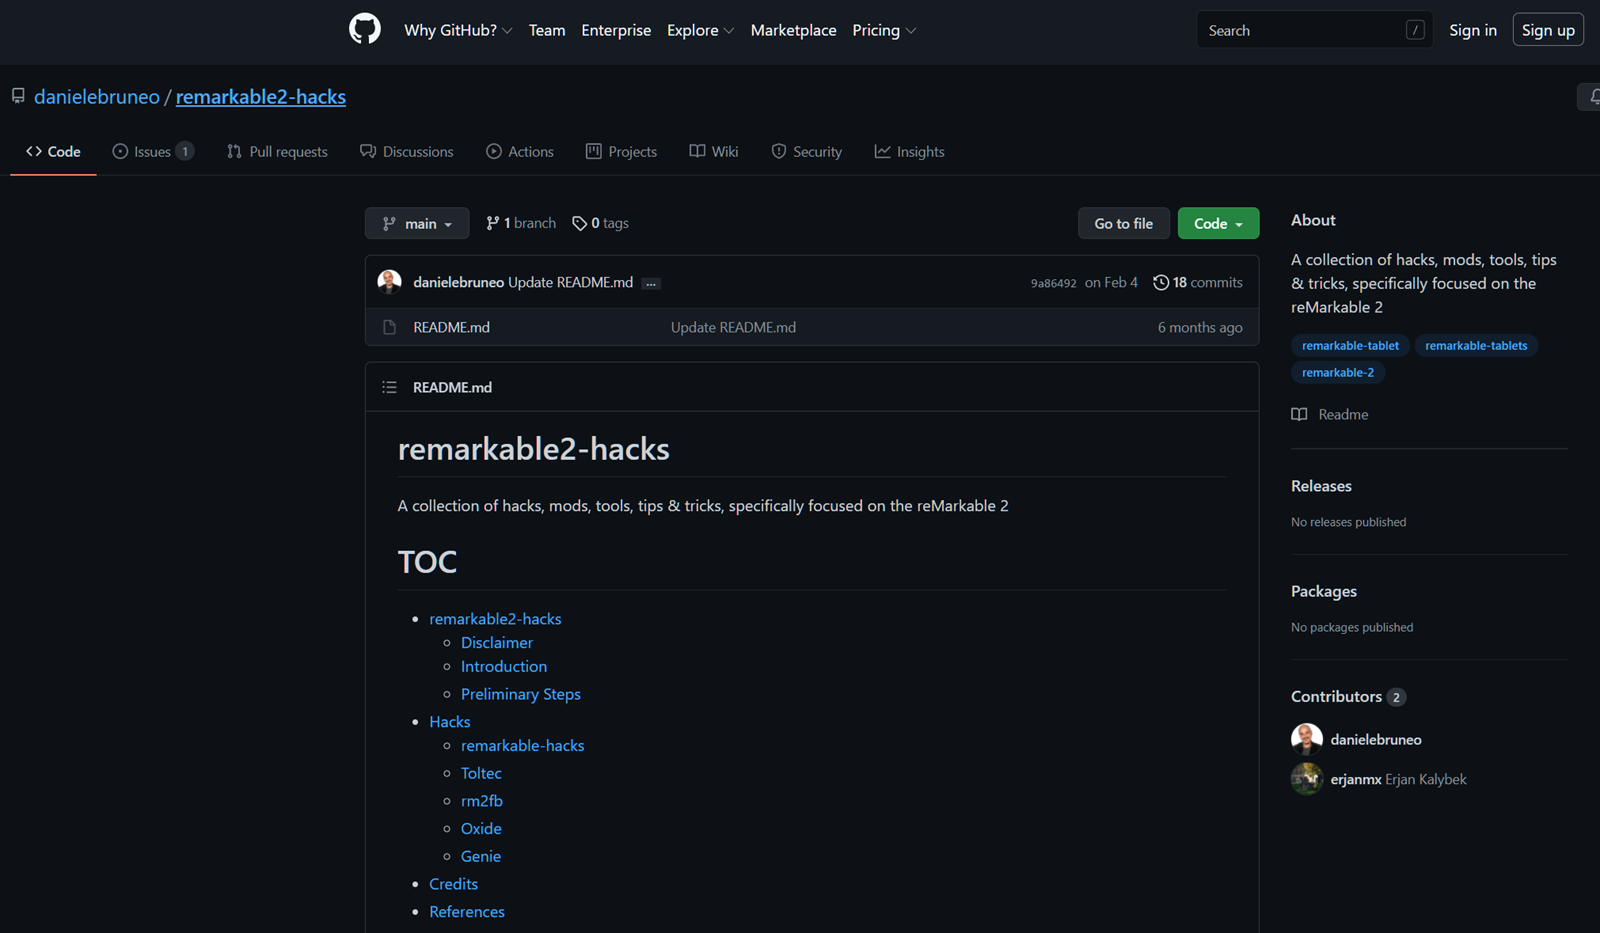
Task: Select the remarkable-tablet topic tag
Action: 1350,345
